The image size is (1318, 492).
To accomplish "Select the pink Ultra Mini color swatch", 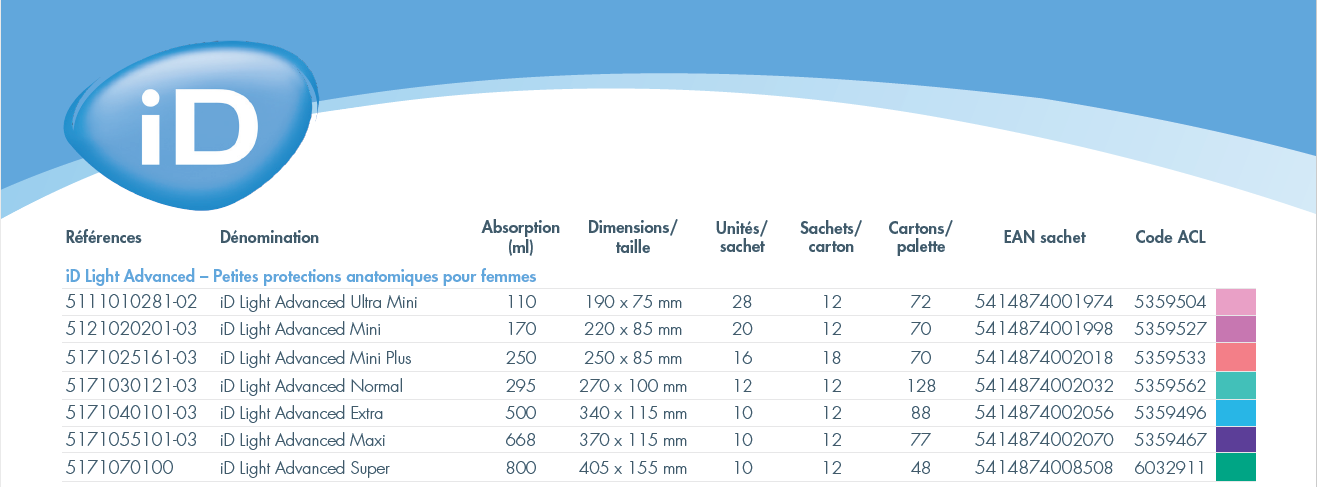I will point(1236,302).
